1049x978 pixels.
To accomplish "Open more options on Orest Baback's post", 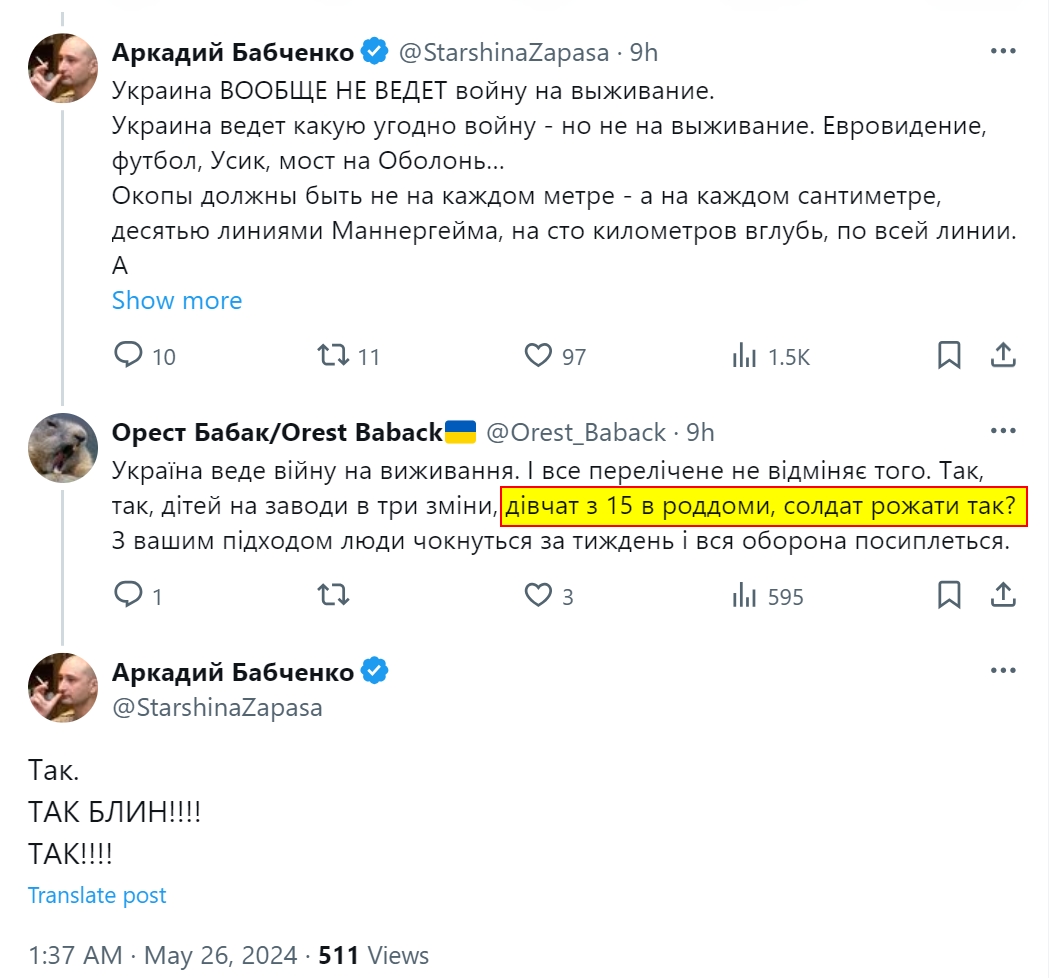I will [1002, 431].
